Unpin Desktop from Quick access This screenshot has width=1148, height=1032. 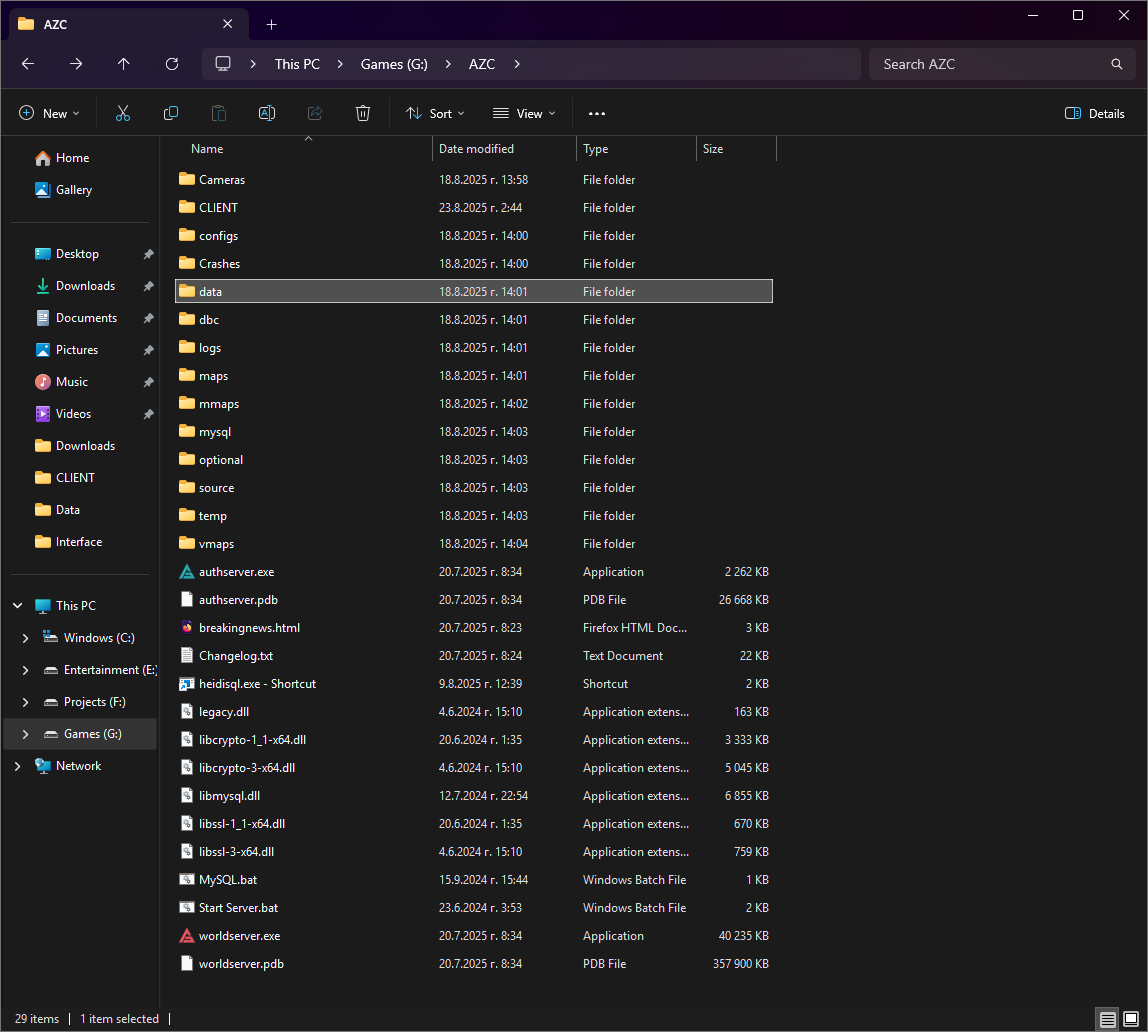pos(149,254)
